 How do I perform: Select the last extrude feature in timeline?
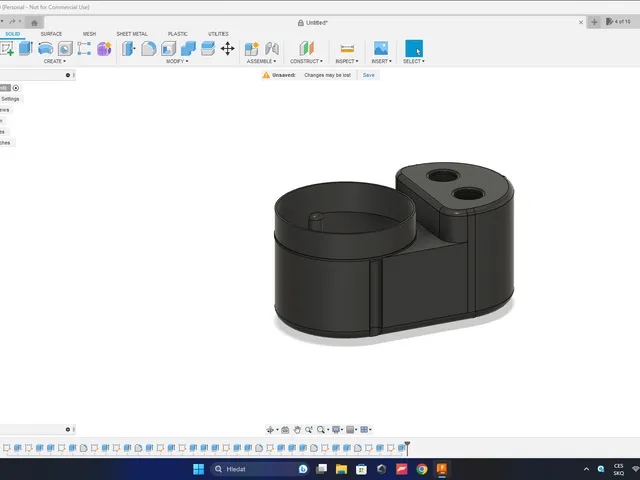[x=401, y=448]
